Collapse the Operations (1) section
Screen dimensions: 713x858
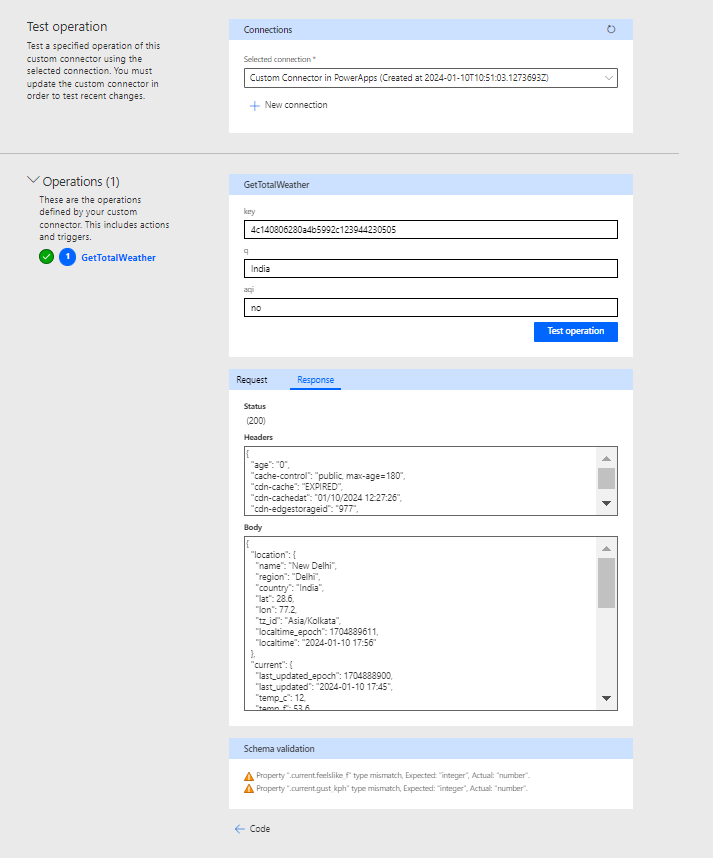[x=33, y=181]
